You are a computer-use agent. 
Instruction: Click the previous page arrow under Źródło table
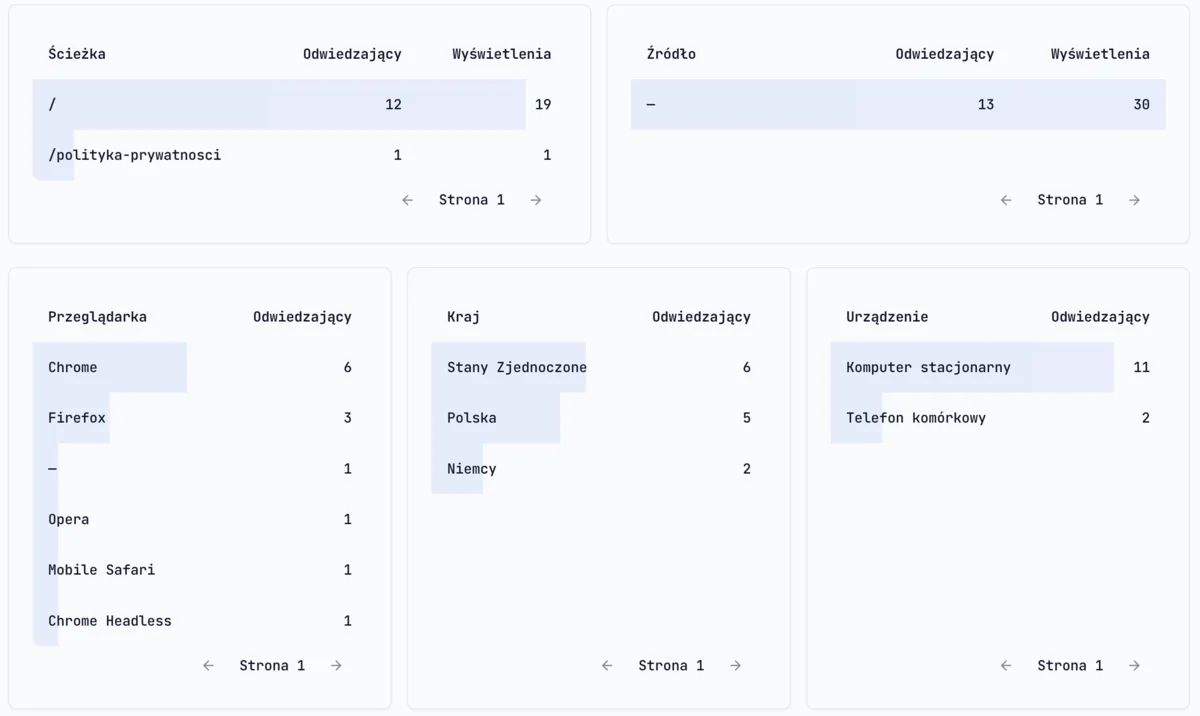coord(1005,199)
